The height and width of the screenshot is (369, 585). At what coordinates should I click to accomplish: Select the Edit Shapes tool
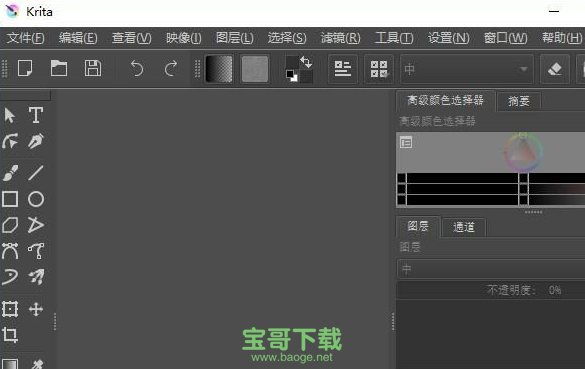point(10,141)
